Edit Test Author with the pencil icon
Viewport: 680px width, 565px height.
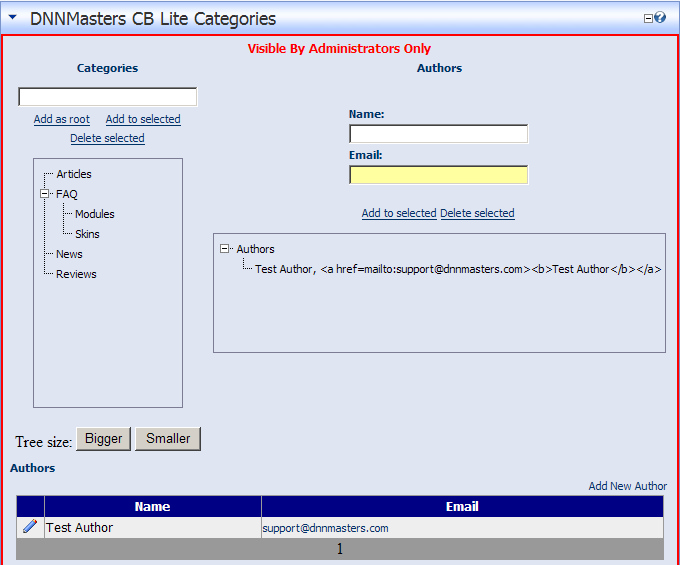coord(30,526)
